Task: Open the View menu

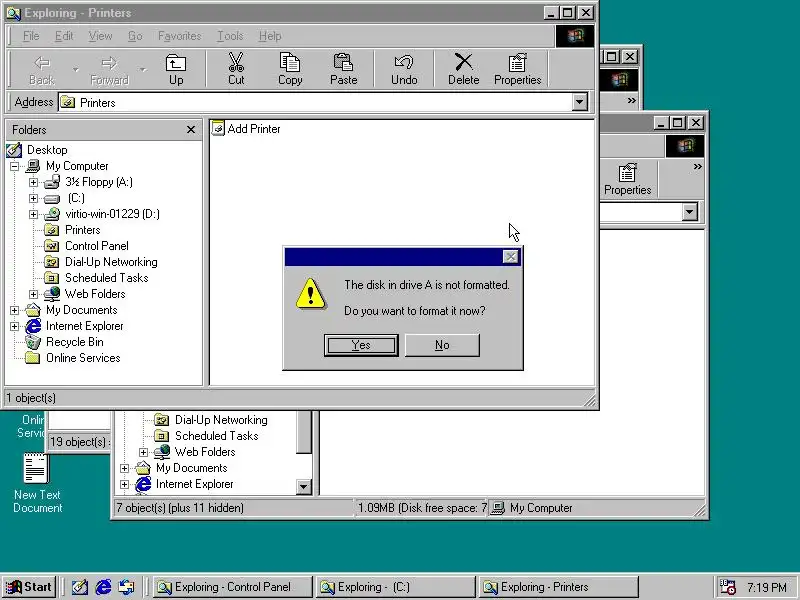Action: [x=100, y=36]
